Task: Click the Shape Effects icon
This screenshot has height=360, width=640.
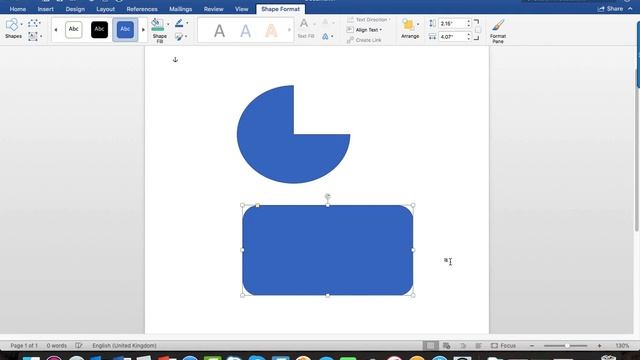Action: (179, 37)
